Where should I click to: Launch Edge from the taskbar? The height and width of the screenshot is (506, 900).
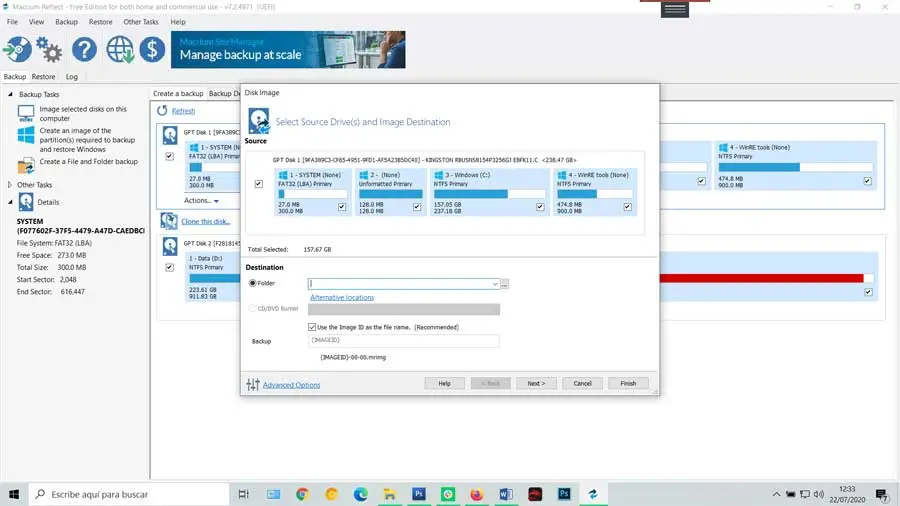tap(360, 494)
